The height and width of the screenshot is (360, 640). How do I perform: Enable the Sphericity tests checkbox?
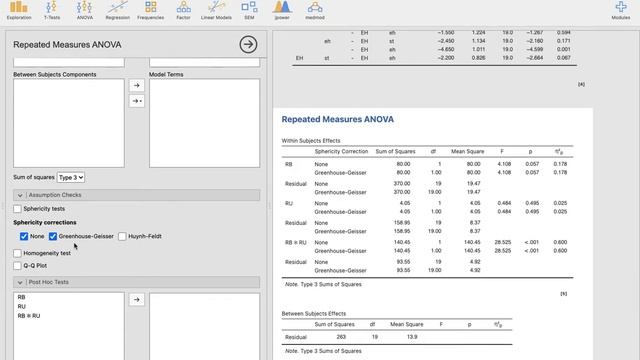[x=17, y=209]
